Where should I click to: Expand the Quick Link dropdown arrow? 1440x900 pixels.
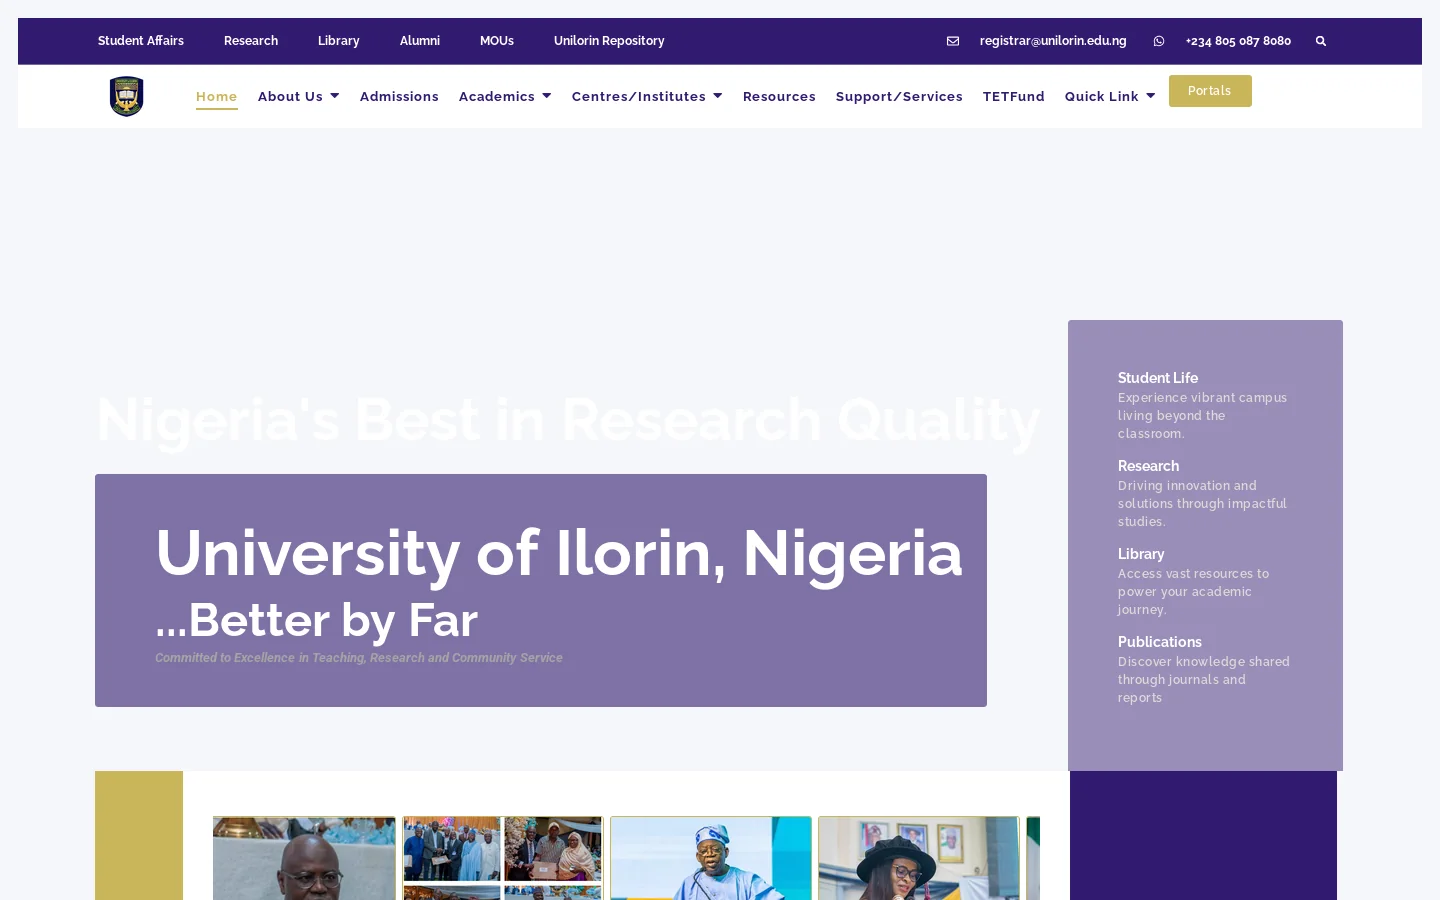click(x=1151, y=96)
